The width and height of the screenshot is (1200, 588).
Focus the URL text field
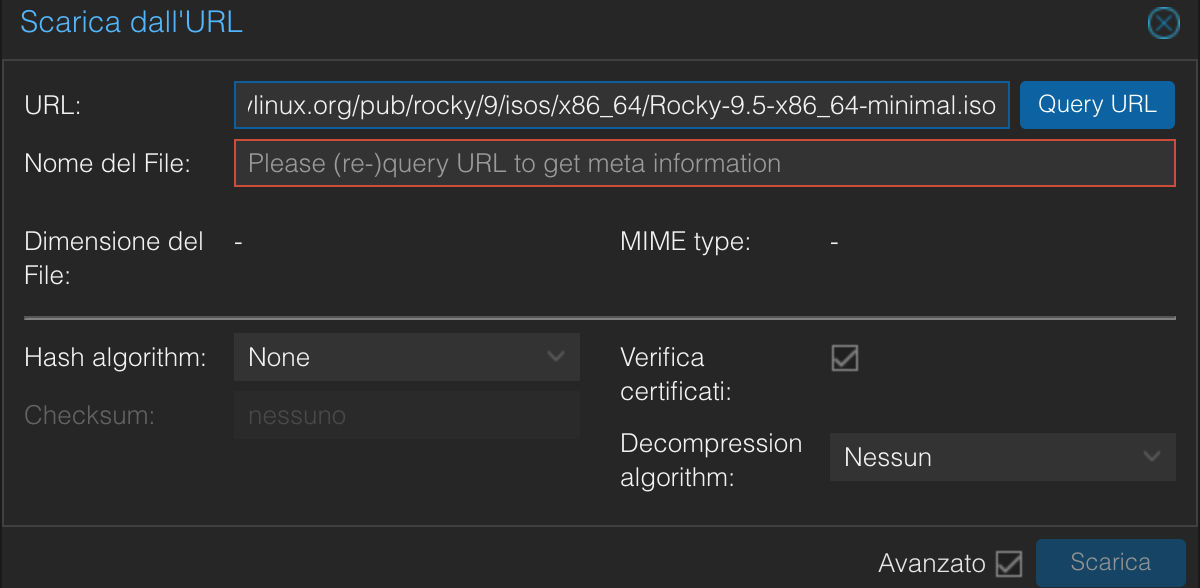point(622,105)
